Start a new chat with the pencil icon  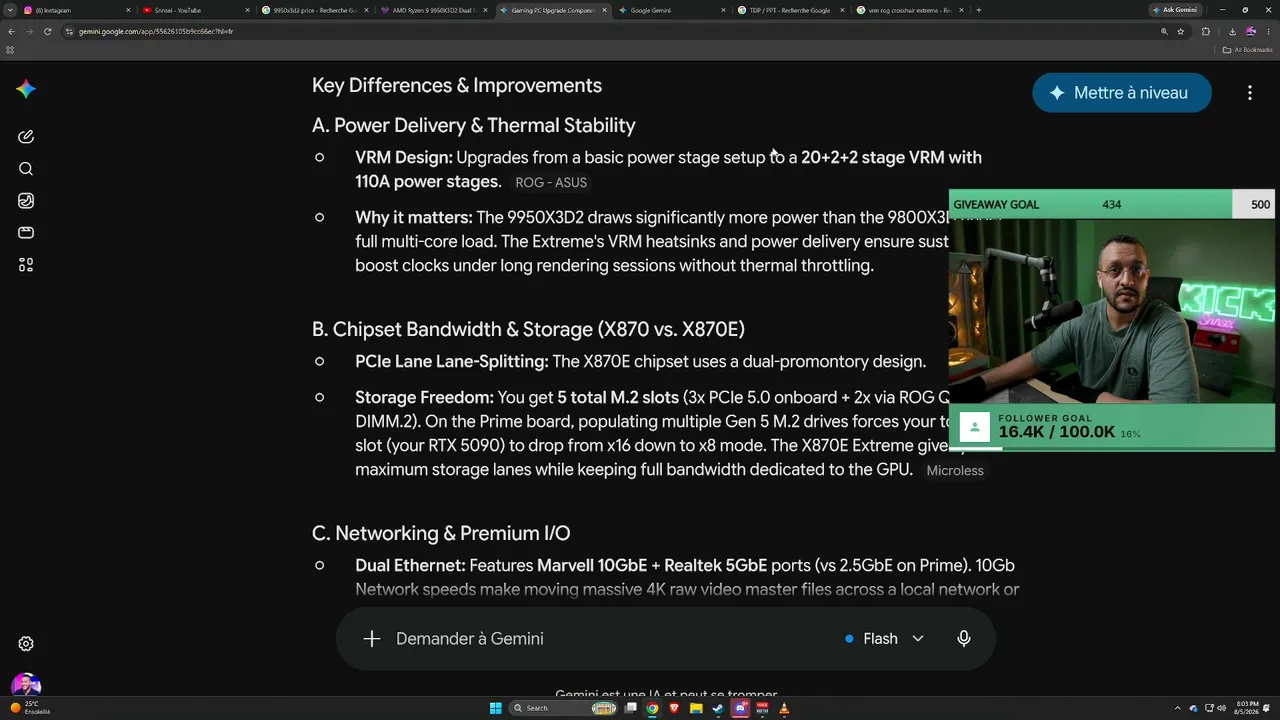pos(26,137)
